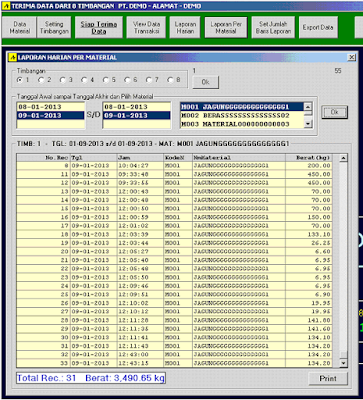Image resolution: width=363 pixels, height=400 pixels.
Task: Select Timbangan radio option 2
Action: tap(45, 80)
